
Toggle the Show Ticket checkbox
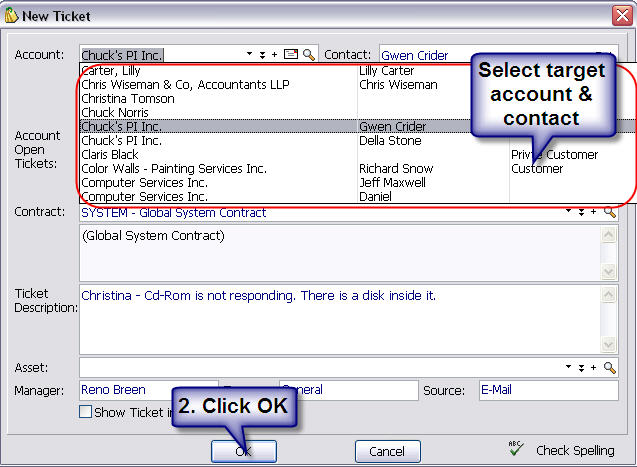coord(86,412)
